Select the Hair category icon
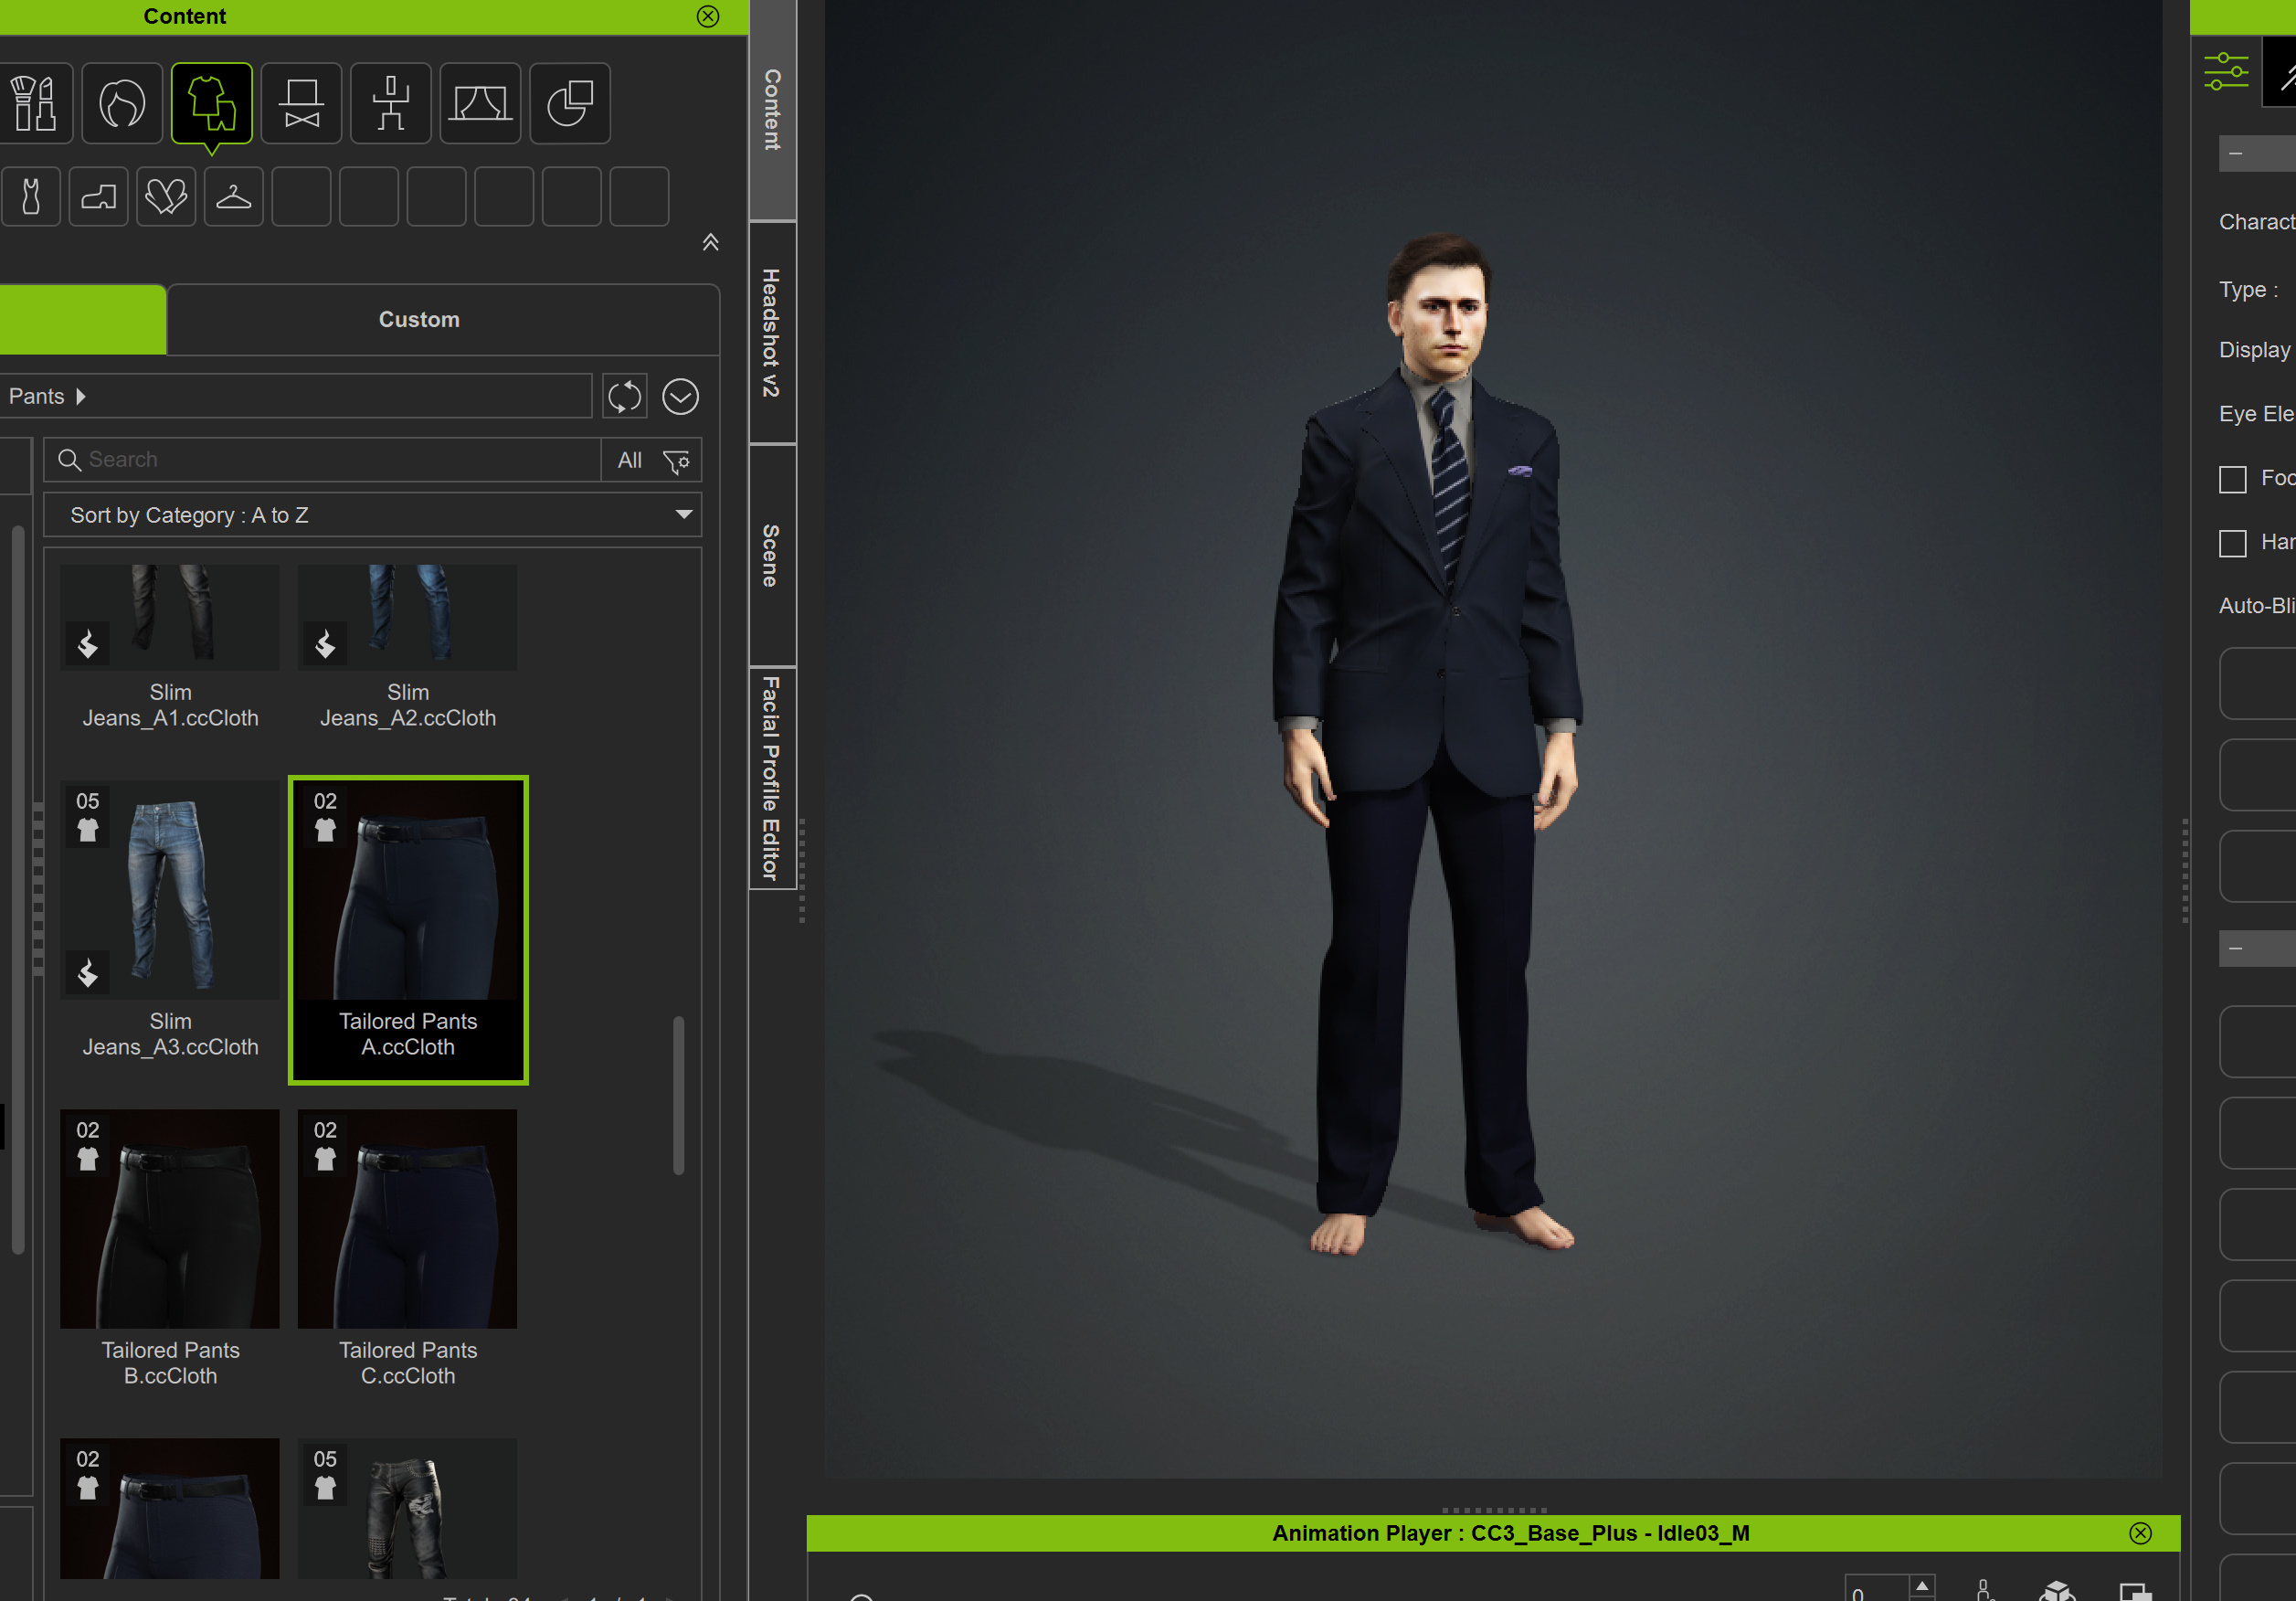 click(x=122, y=103)
